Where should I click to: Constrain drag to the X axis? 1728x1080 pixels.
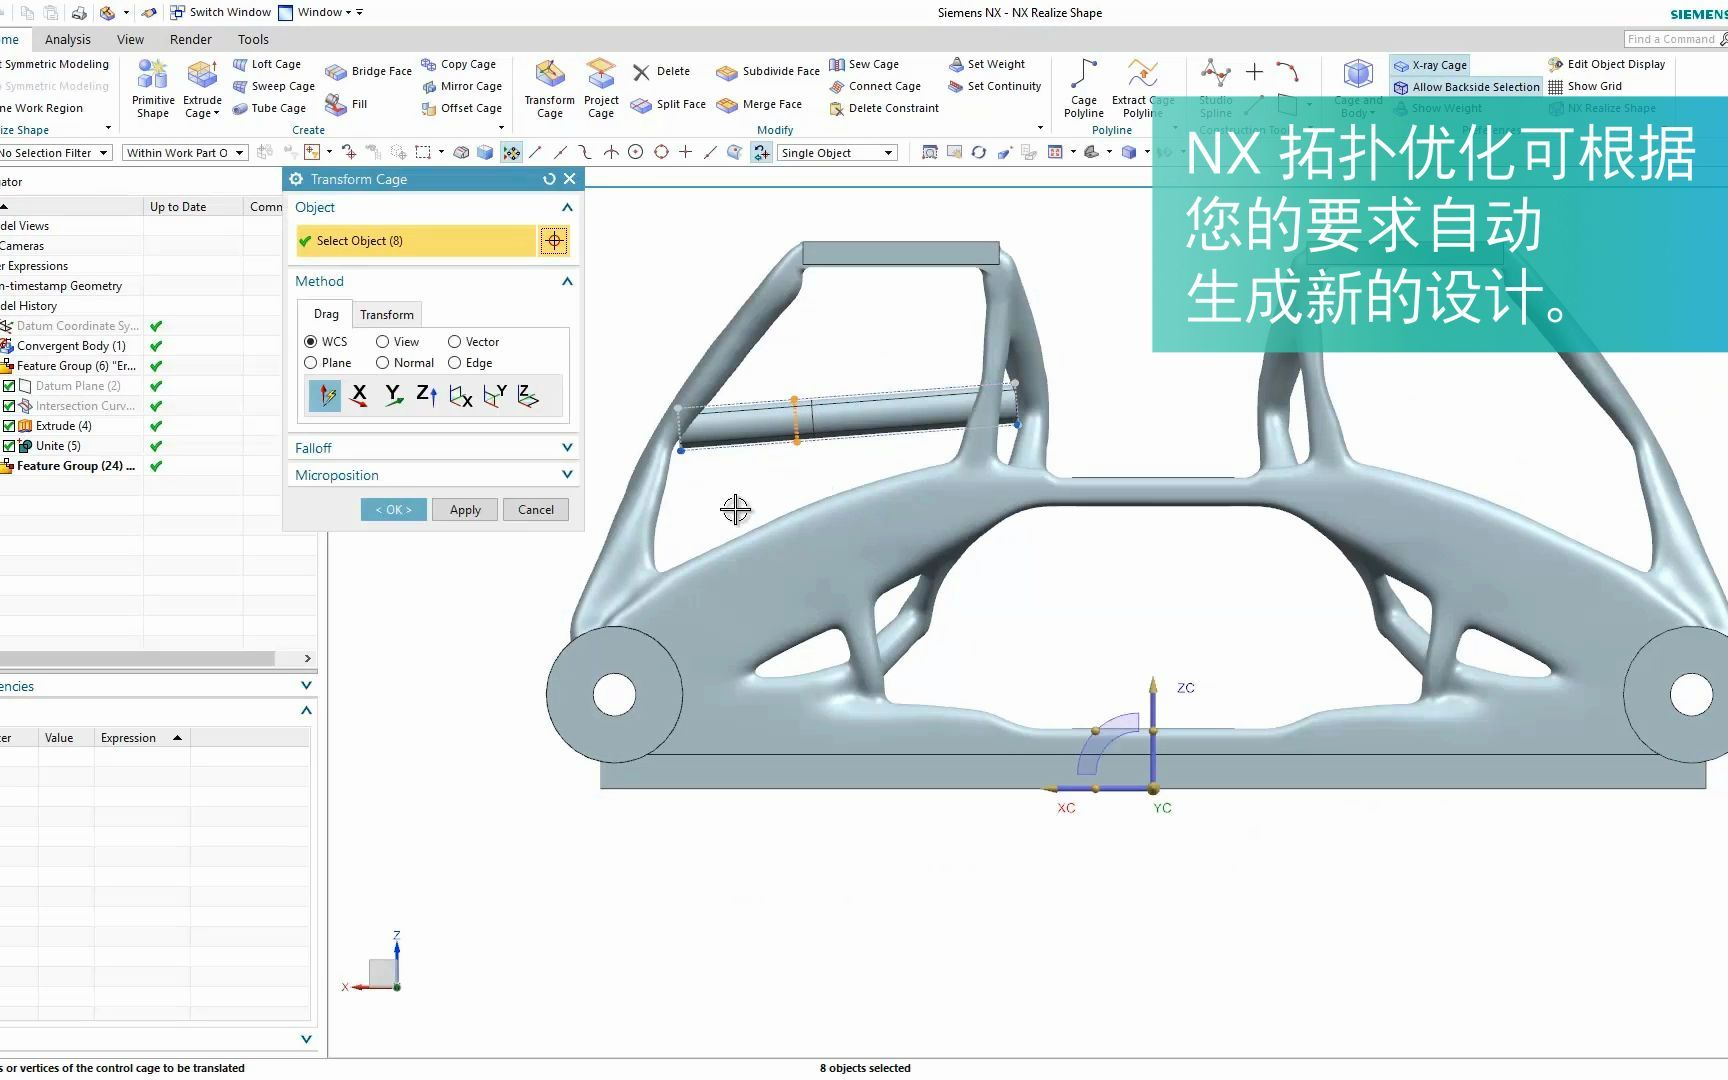[x=359, y=395]
